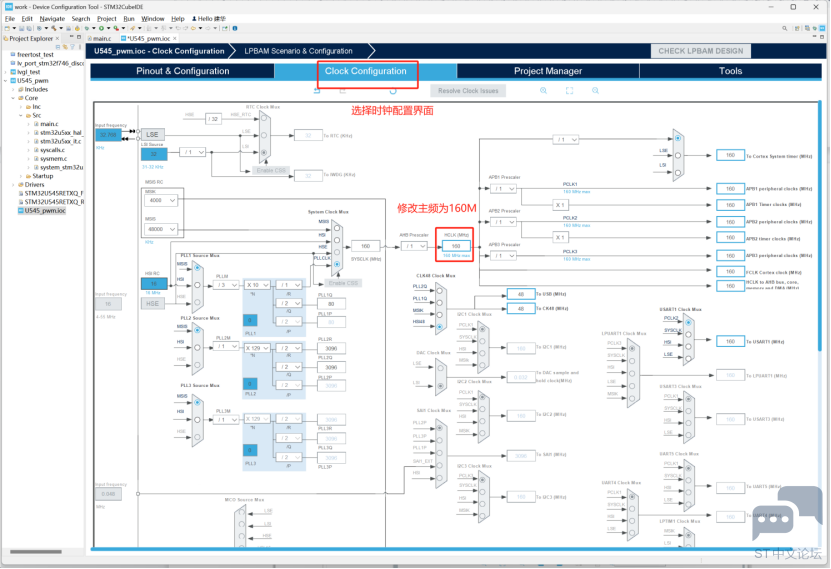Click the undo arrow icon above the clock diagram
Image resolution: width=831 pixels, height=569 pixels.
(x=317, y=91)
